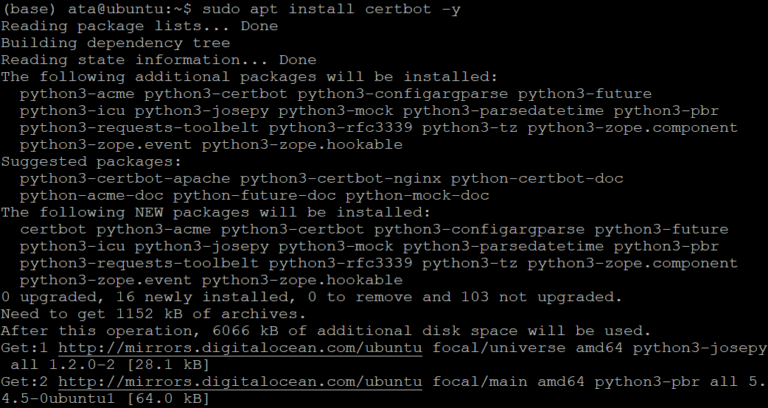
Task: Click 'Reading package lists... Done' line
Action: tap(140, 26)
